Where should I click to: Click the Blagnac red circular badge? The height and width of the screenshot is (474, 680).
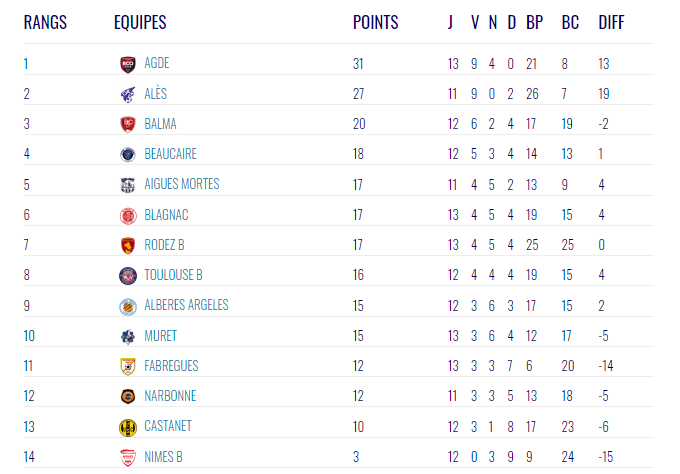128,216
